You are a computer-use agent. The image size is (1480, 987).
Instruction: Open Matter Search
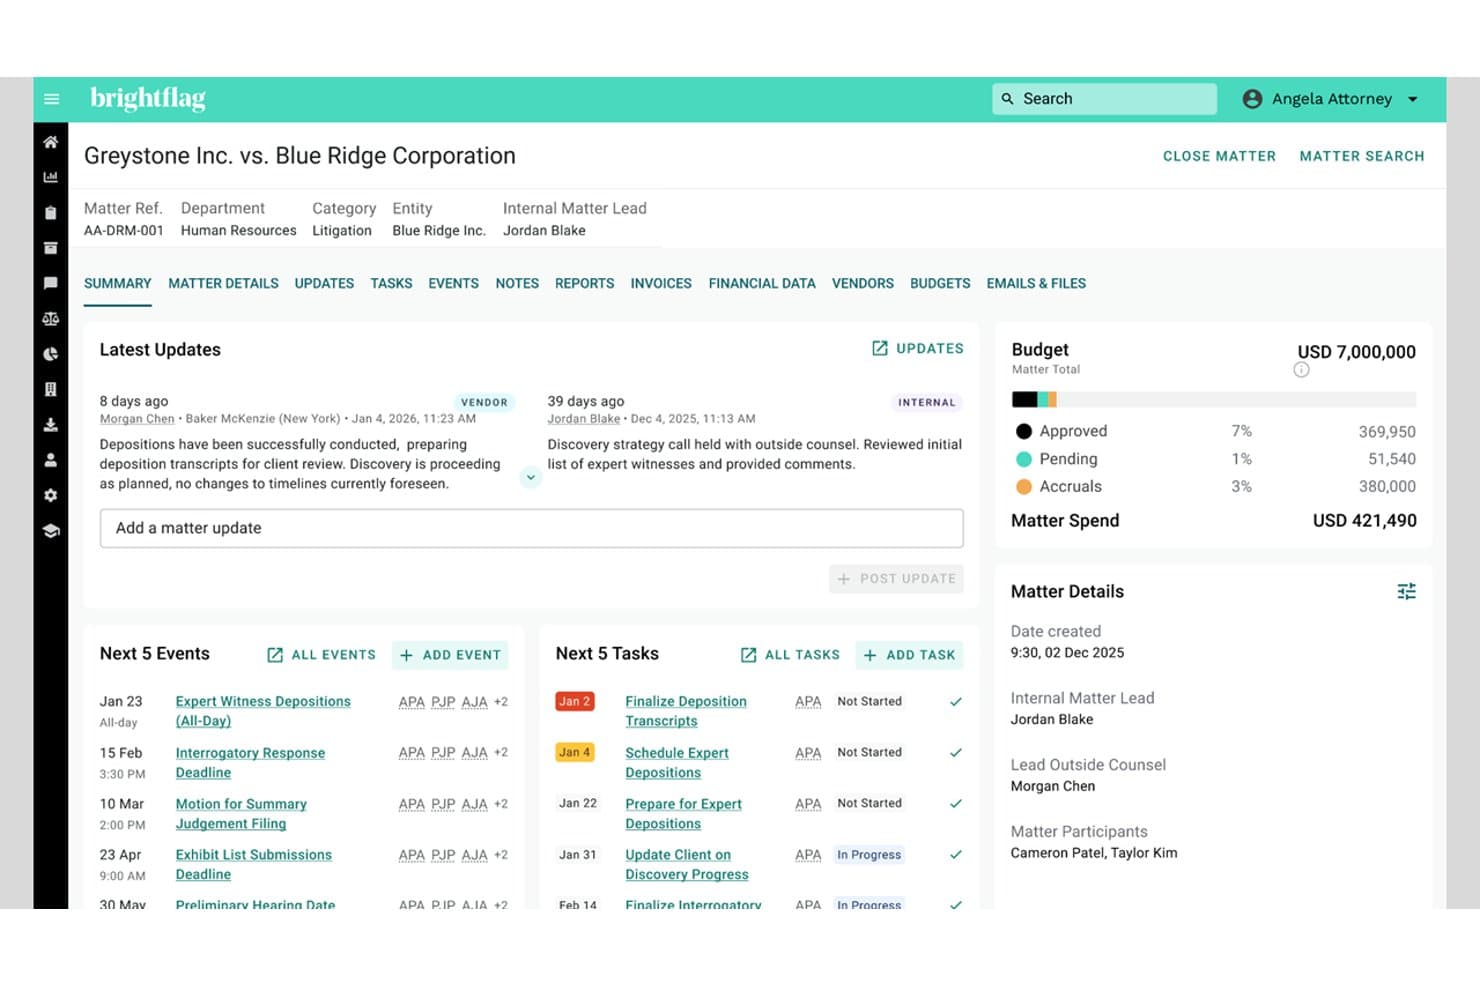(x=1362, y=156)
